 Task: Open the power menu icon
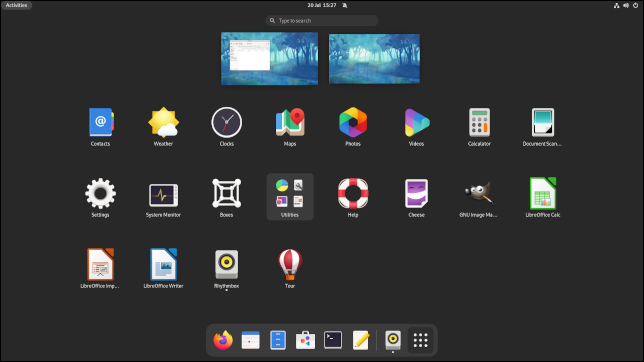click(x=635, y=5)
